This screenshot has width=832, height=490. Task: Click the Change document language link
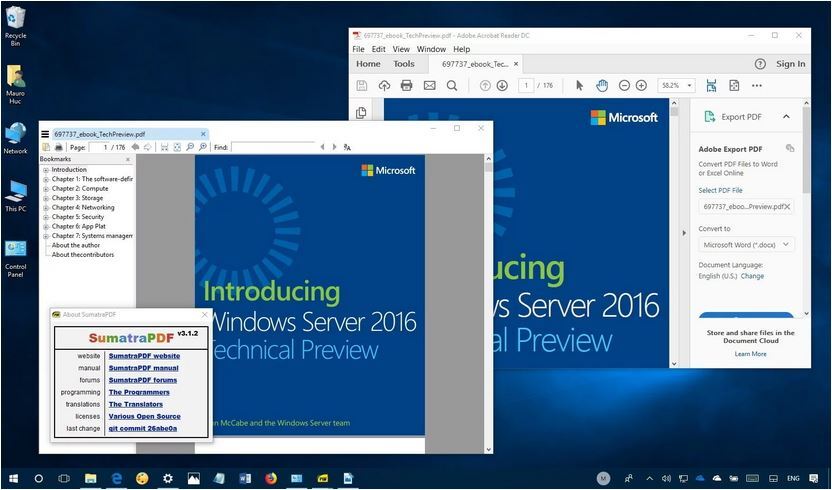[x=752, y=276]
